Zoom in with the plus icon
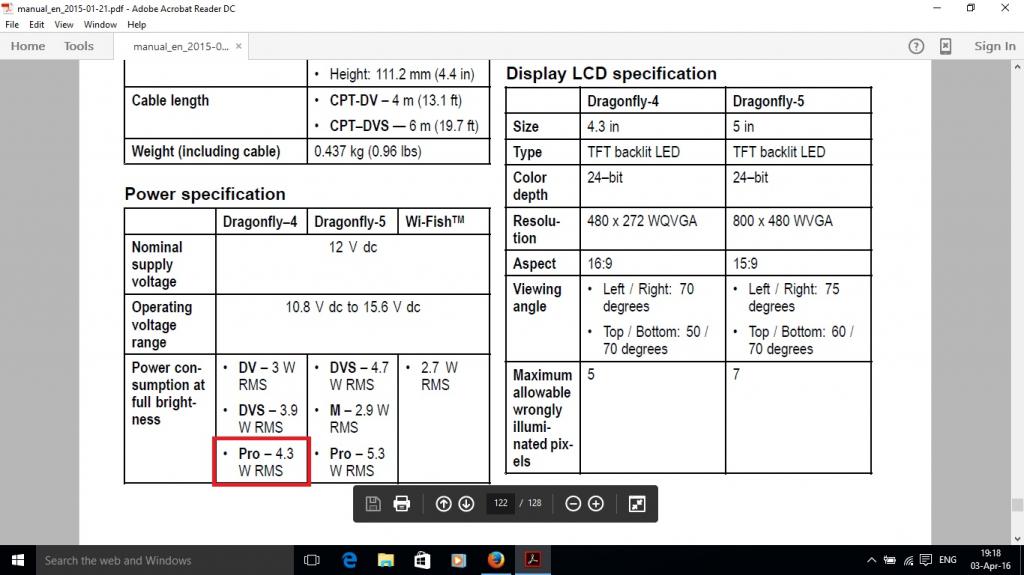This screenshot has width=1024, height=575. tap(596, 503)
